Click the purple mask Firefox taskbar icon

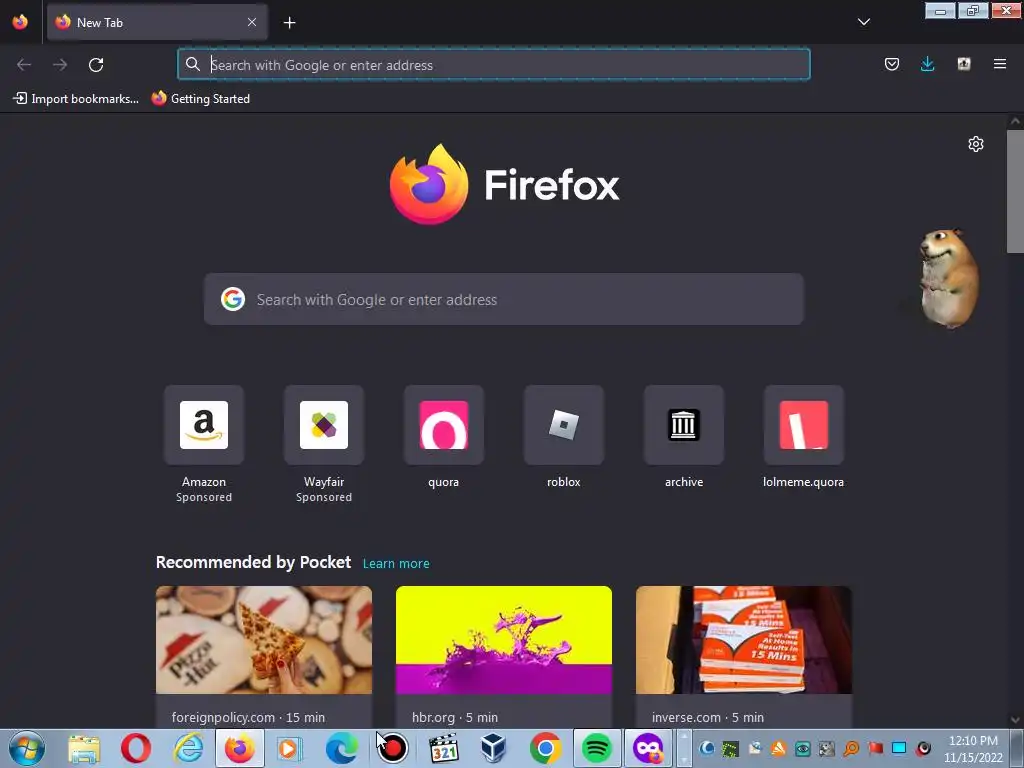pos(648,748)
